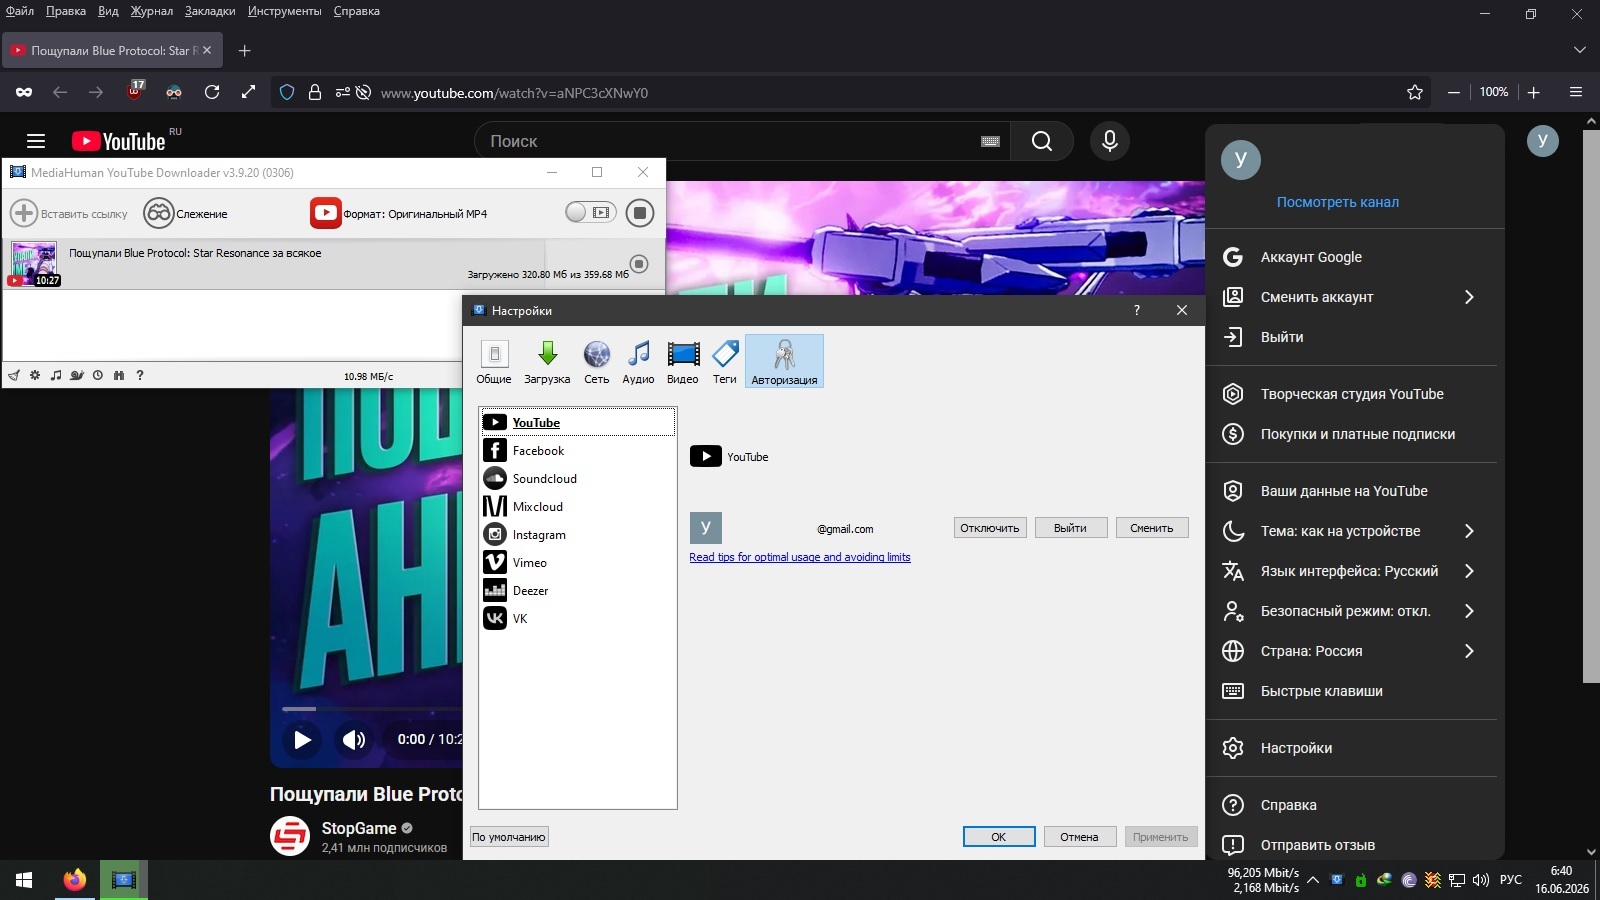The height and width of the screenshot is (900, 1600).
Task: Click the music note icon in MediaHuman's bottom bar
Action: pos(56,376)
